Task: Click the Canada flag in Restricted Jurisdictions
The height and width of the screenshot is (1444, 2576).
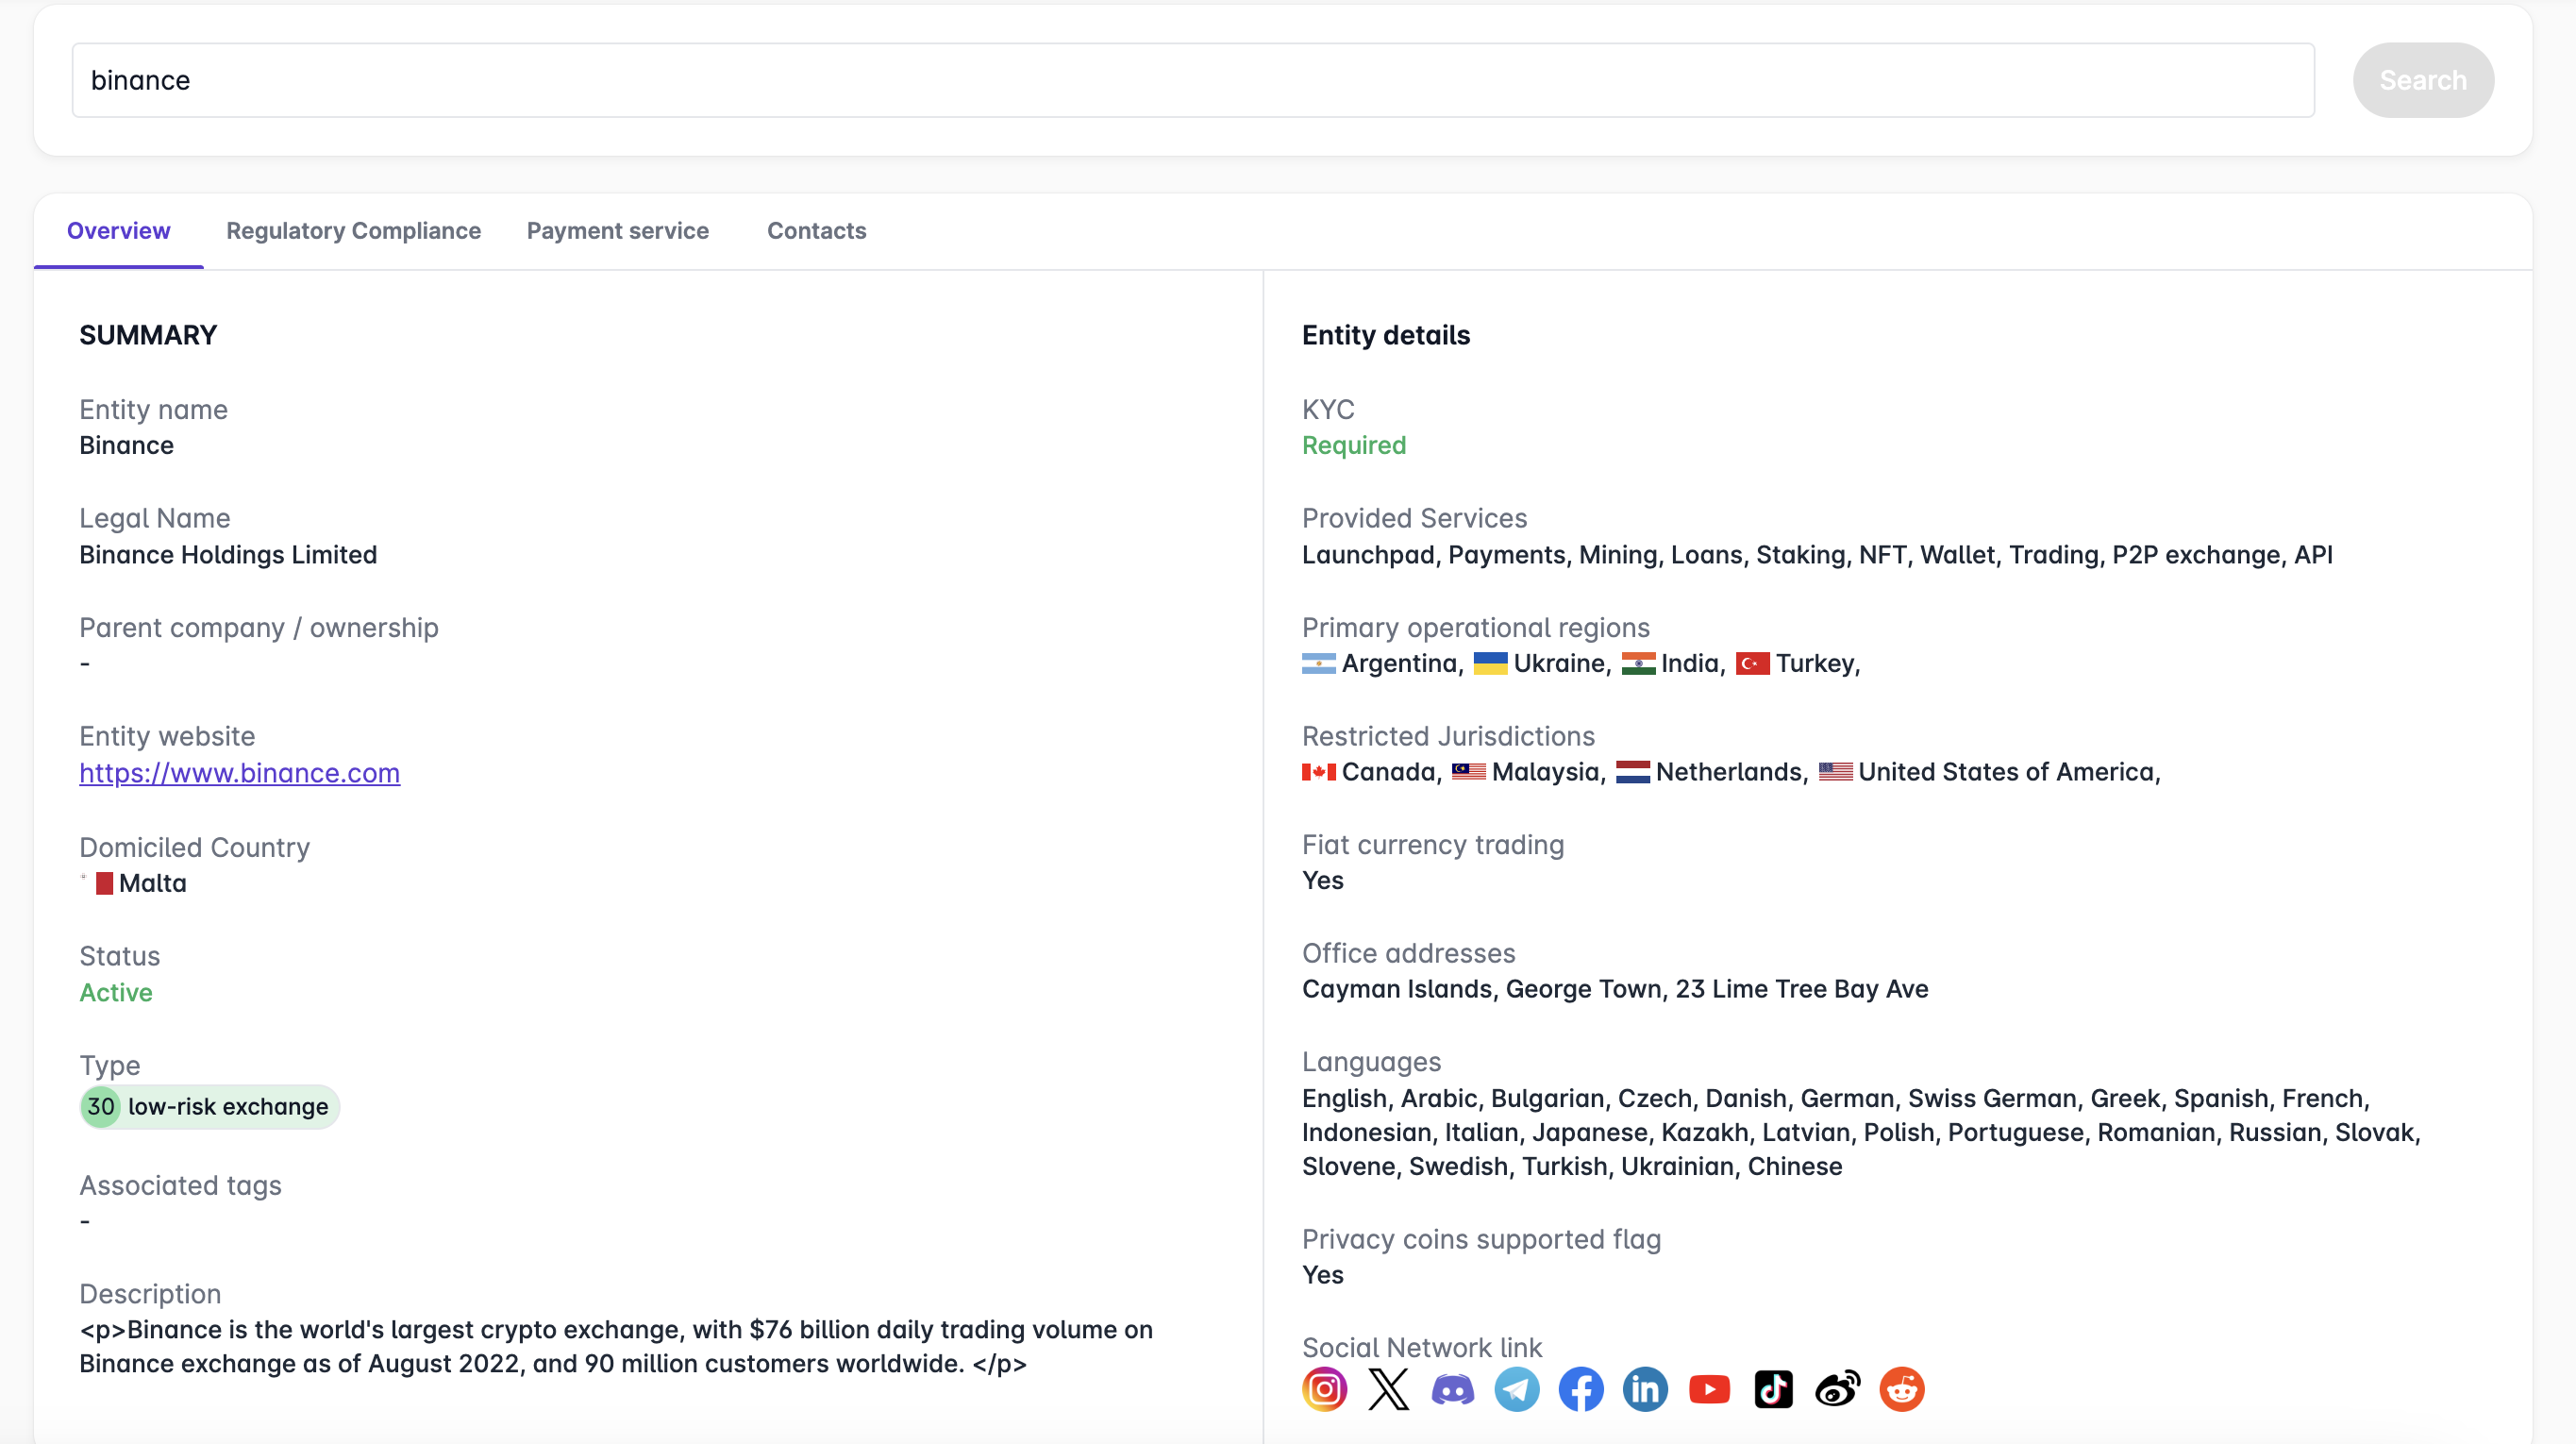Action: click(x=1318, y=772)
